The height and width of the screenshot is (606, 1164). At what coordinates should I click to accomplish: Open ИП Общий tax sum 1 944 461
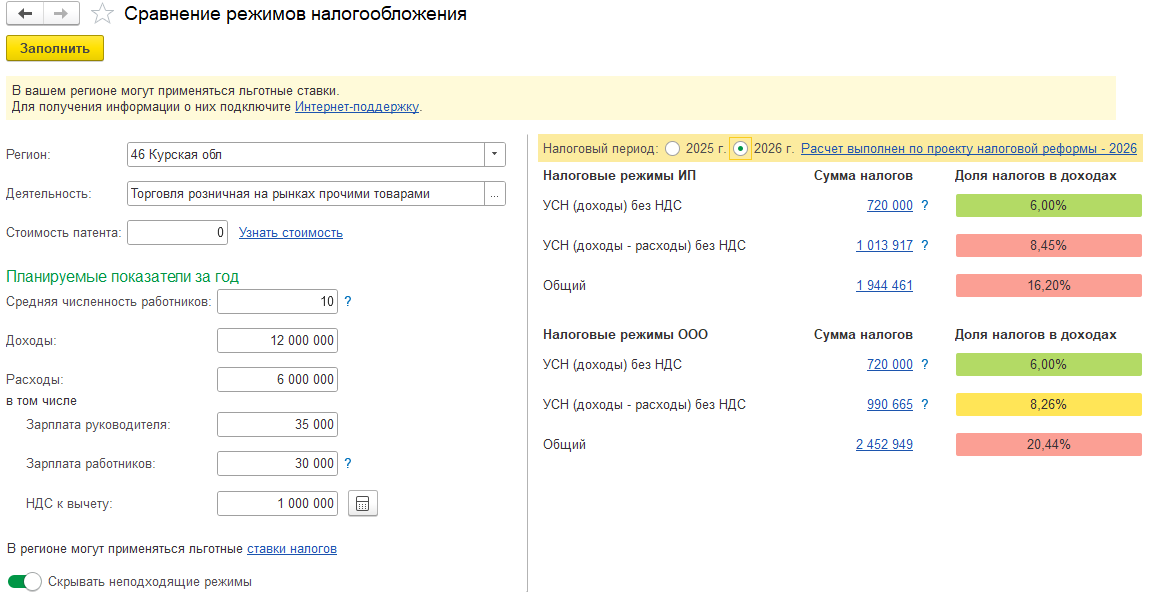pyautogui.click(x=884, y=286)
